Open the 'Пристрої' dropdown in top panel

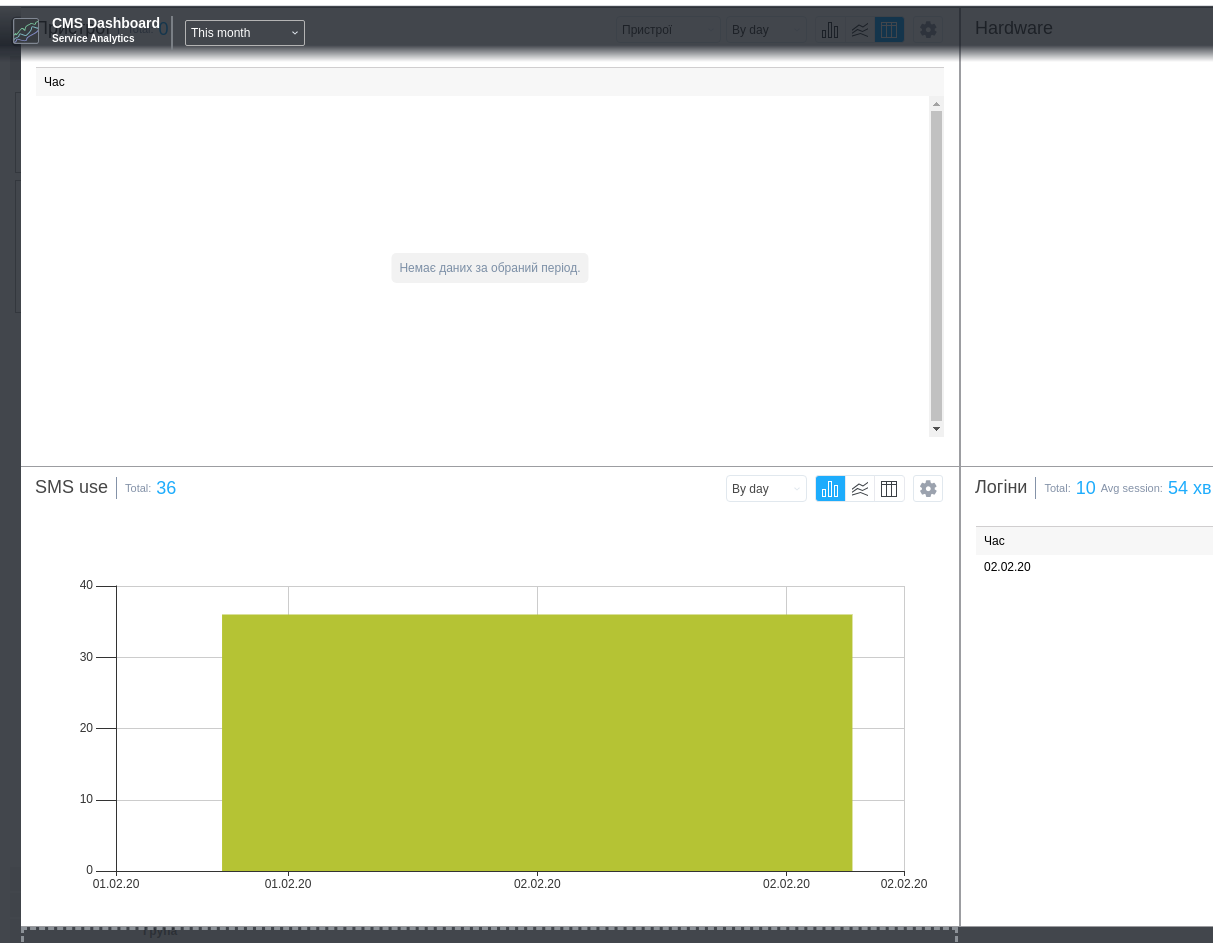[668, 30]
